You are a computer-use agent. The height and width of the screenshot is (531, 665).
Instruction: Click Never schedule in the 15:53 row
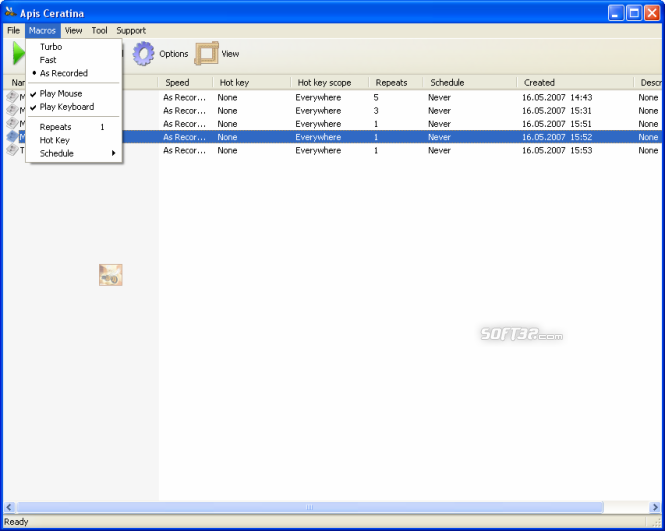coord(439,150)
